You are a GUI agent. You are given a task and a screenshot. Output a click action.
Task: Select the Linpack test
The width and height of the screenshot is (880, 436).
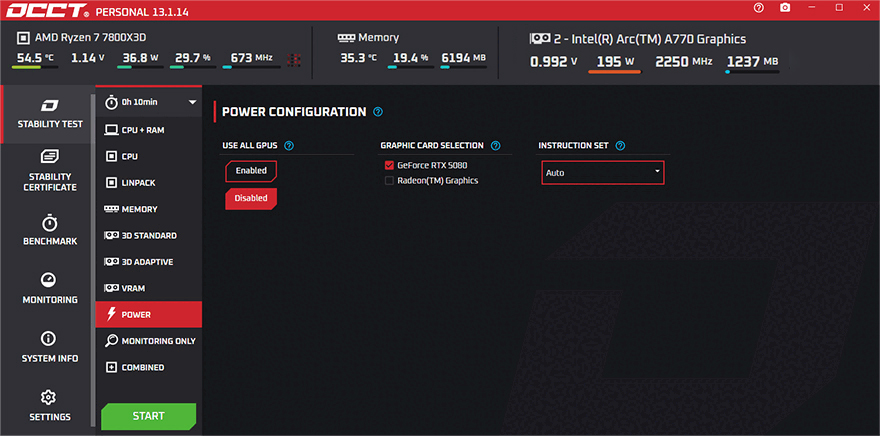pyautogui.click(x=149, y=183)
